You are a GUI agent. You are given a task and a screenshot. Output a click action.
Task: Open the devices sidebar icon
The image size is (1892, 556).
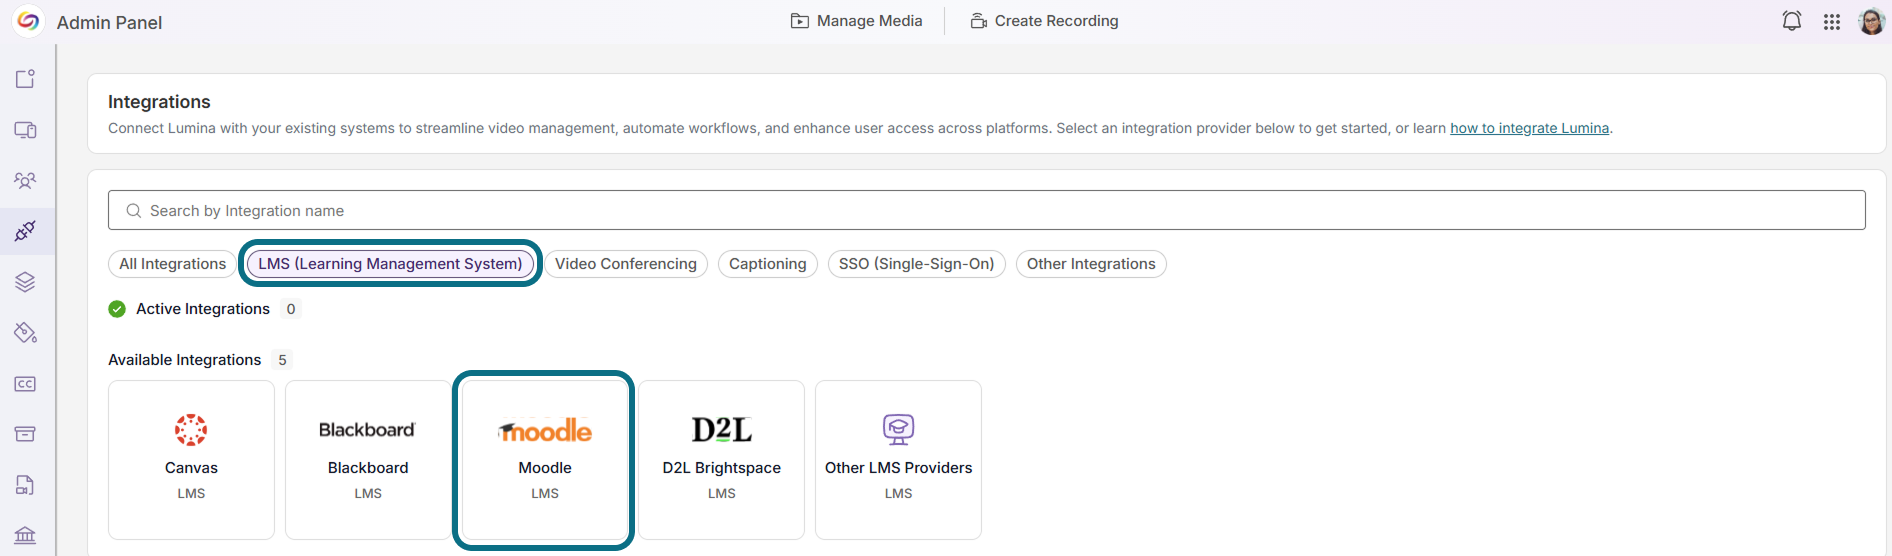[25, 130]
